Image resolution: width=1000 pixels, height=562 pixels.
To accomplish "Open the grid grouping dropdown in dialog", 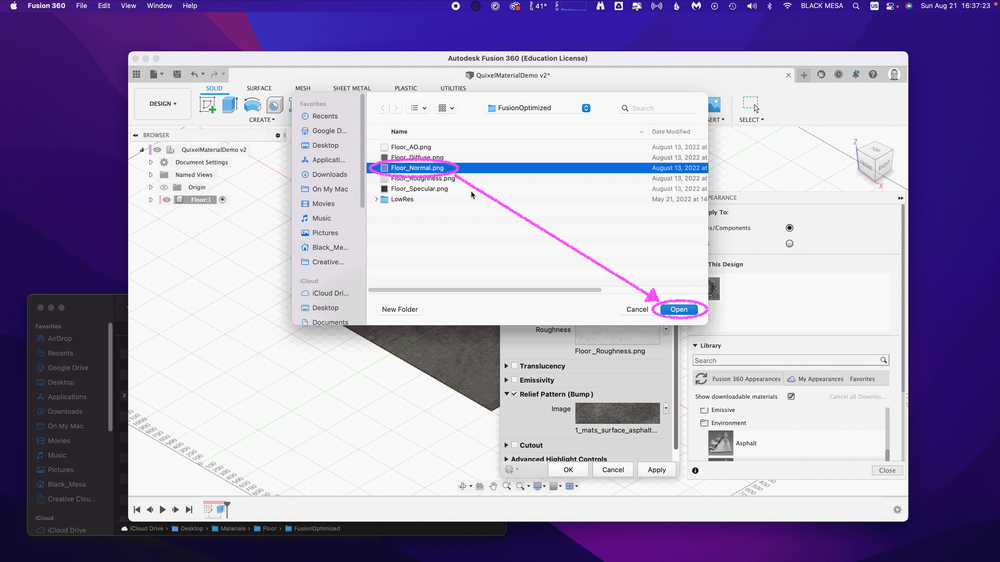I will pos(446,108).
